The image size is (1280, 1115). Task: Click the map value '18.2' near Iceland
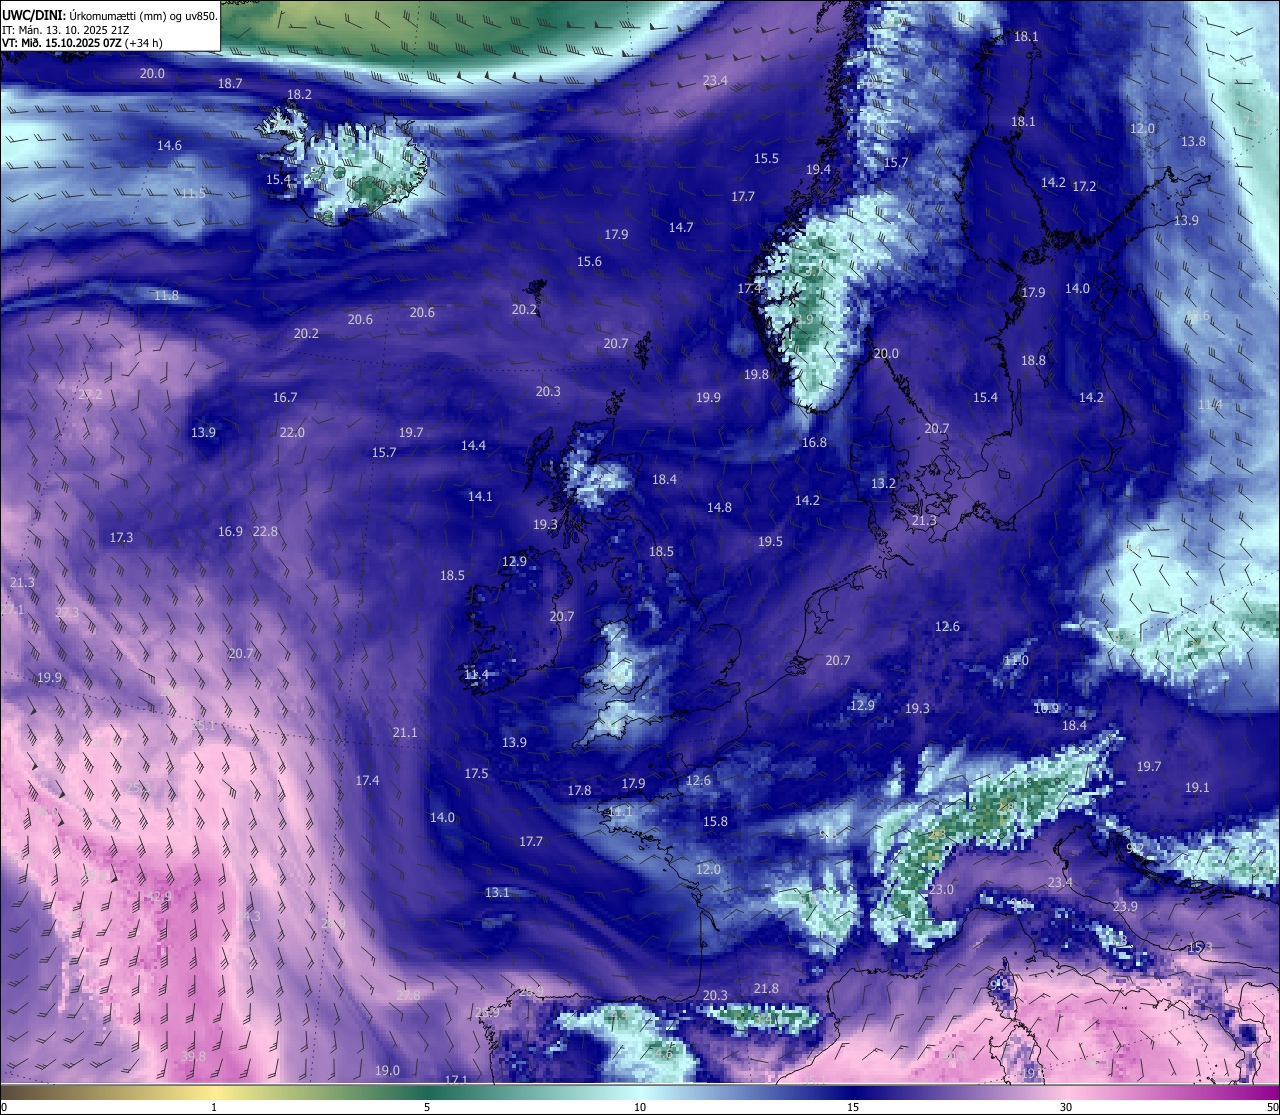[299, 94]
